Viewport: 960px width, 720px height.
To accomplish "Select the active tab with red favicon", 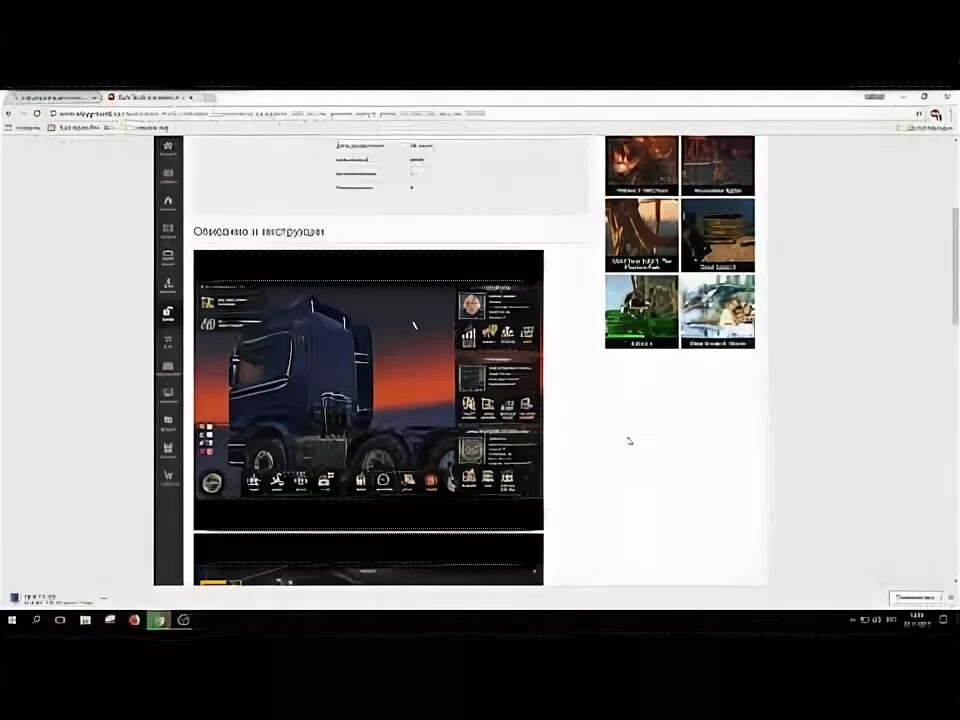I will [152, 97].
